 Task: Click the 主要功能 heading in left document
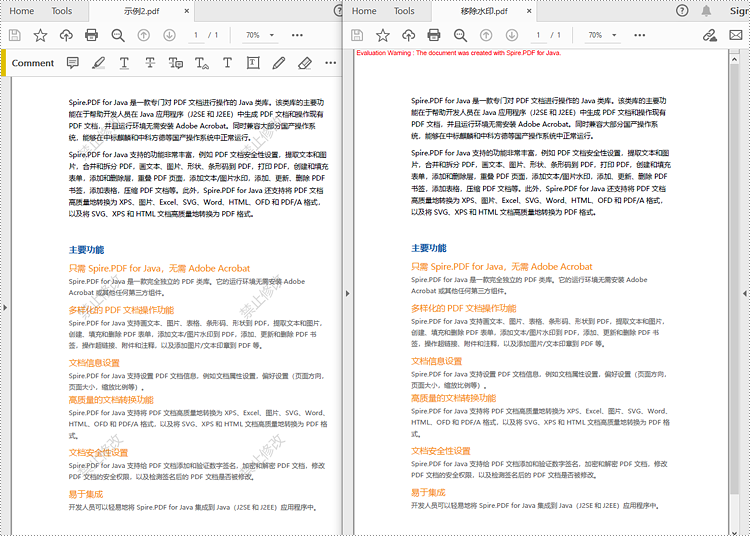tap(86, 250)
